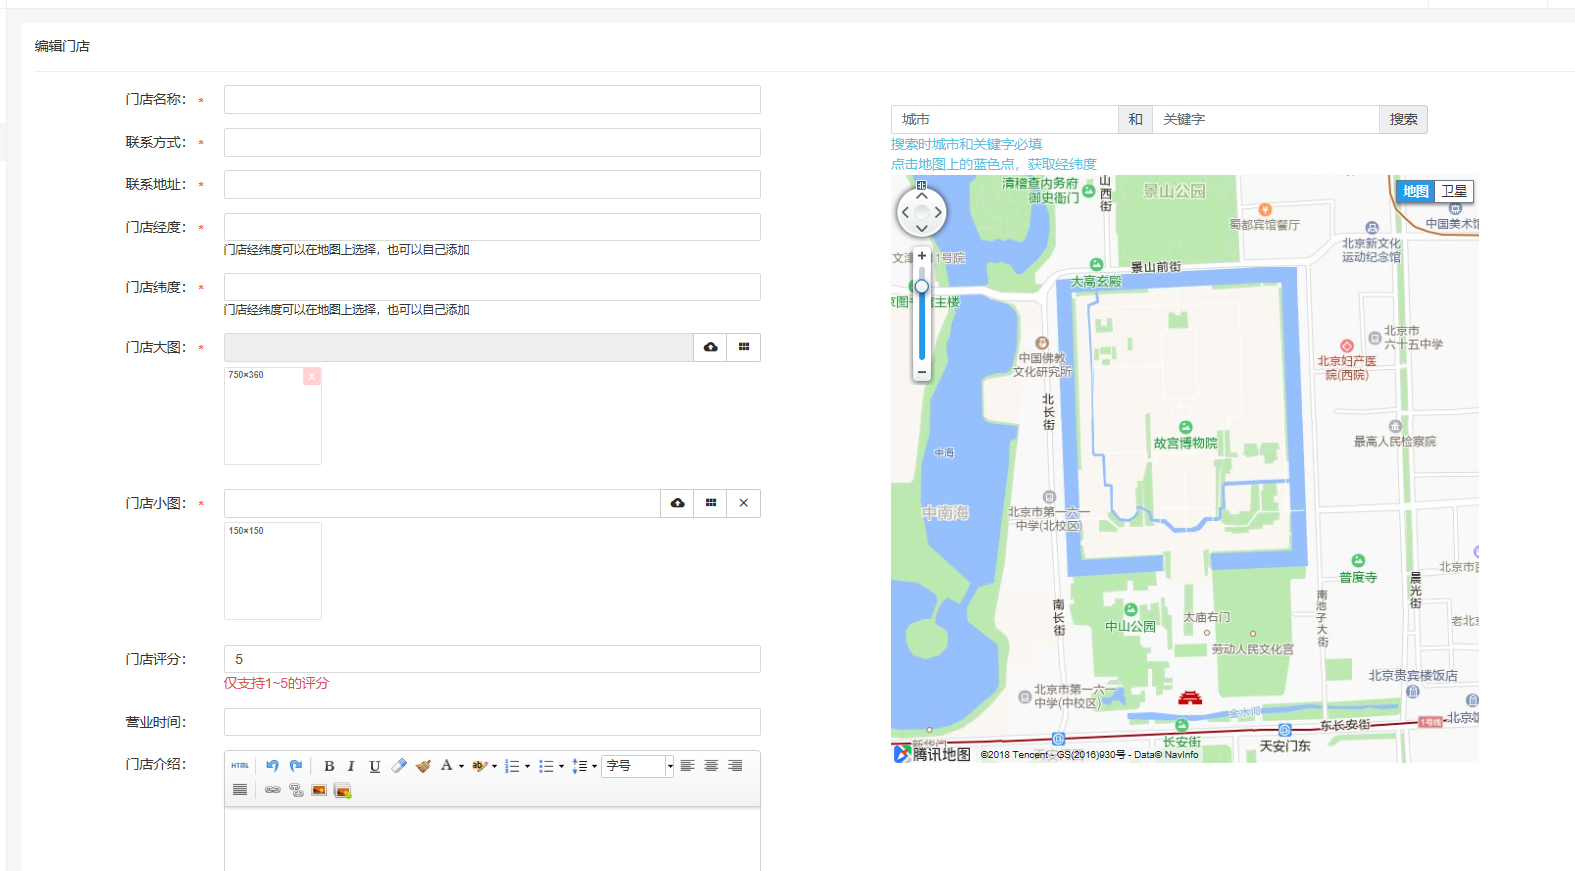Open image gallery grid for 门店小图
This screenshot has width=1575, height=871.
[710, 503]
